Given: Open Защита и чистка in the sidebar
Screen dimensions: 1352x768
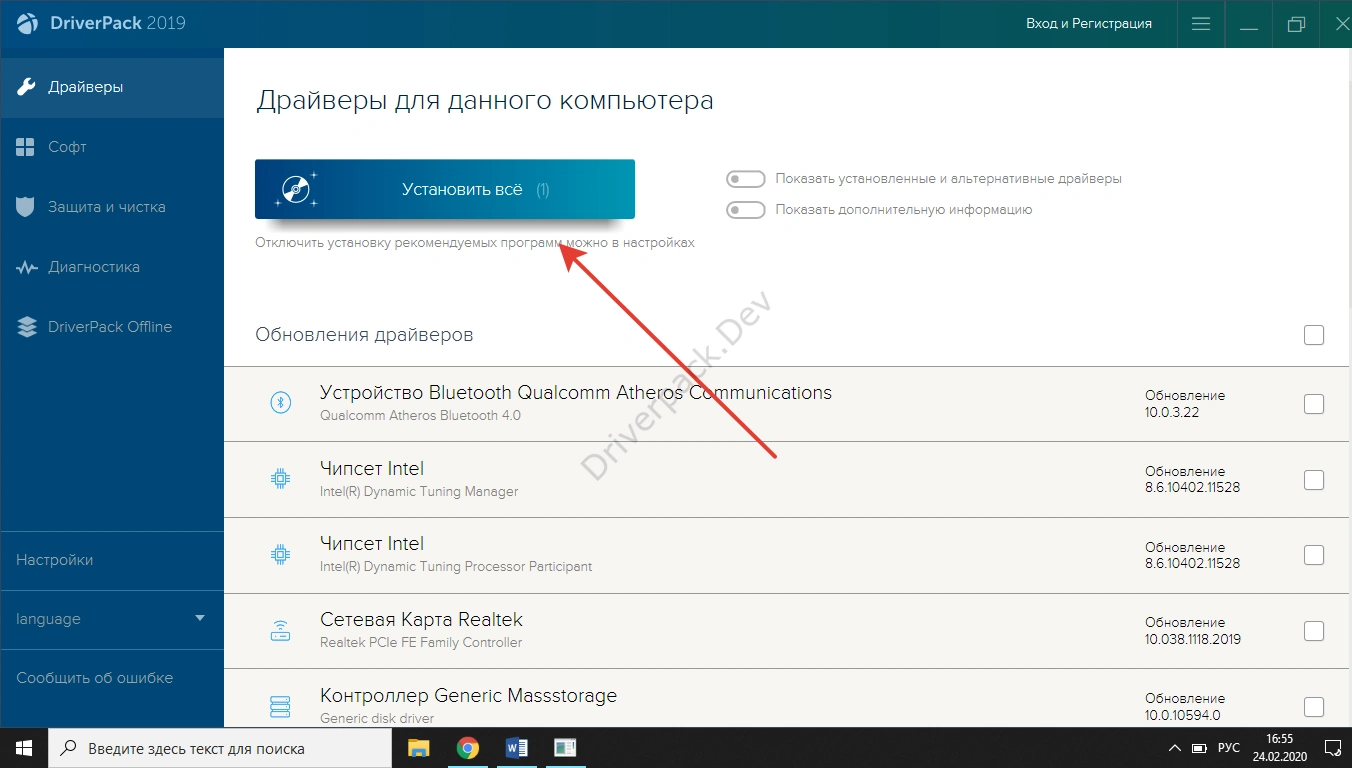Looking at the screenshot, I should point(112,207).
